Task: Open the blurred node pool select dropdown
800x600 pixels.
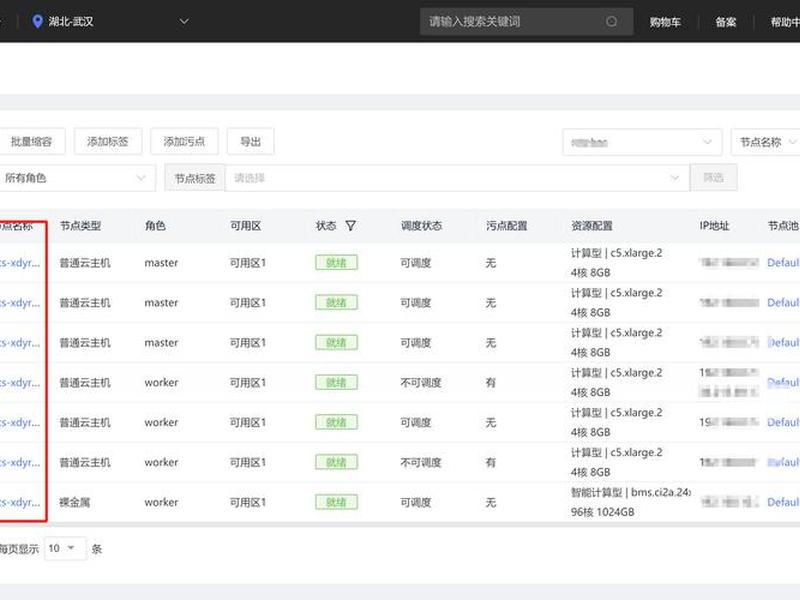Action: [x=642, y=142]
